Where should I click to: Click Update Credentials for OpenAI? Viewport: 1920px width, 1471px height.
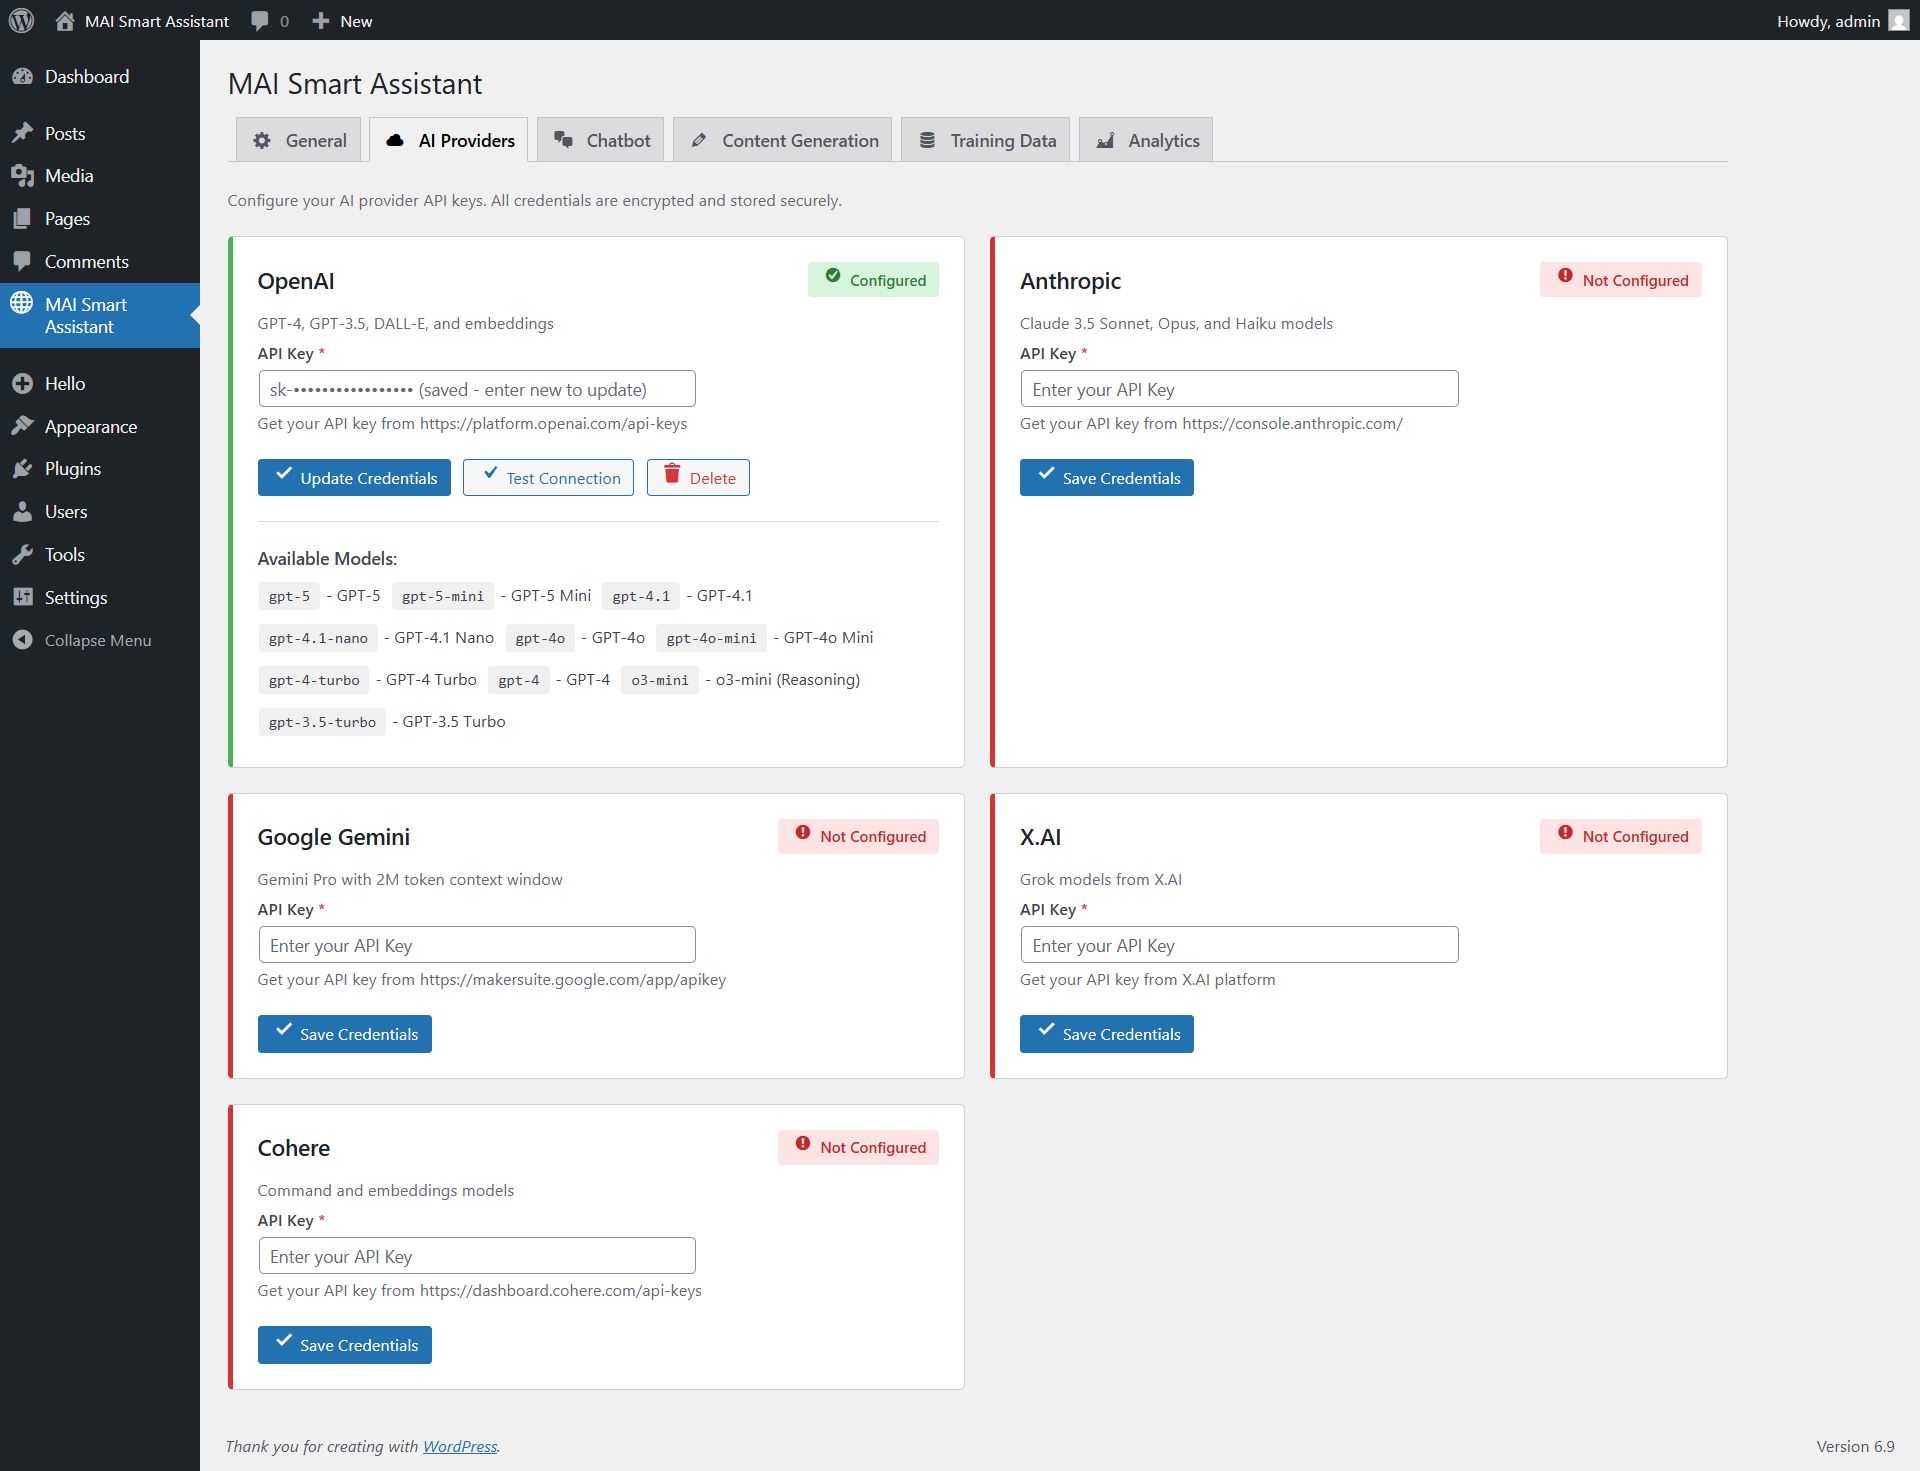click(354, 478)
